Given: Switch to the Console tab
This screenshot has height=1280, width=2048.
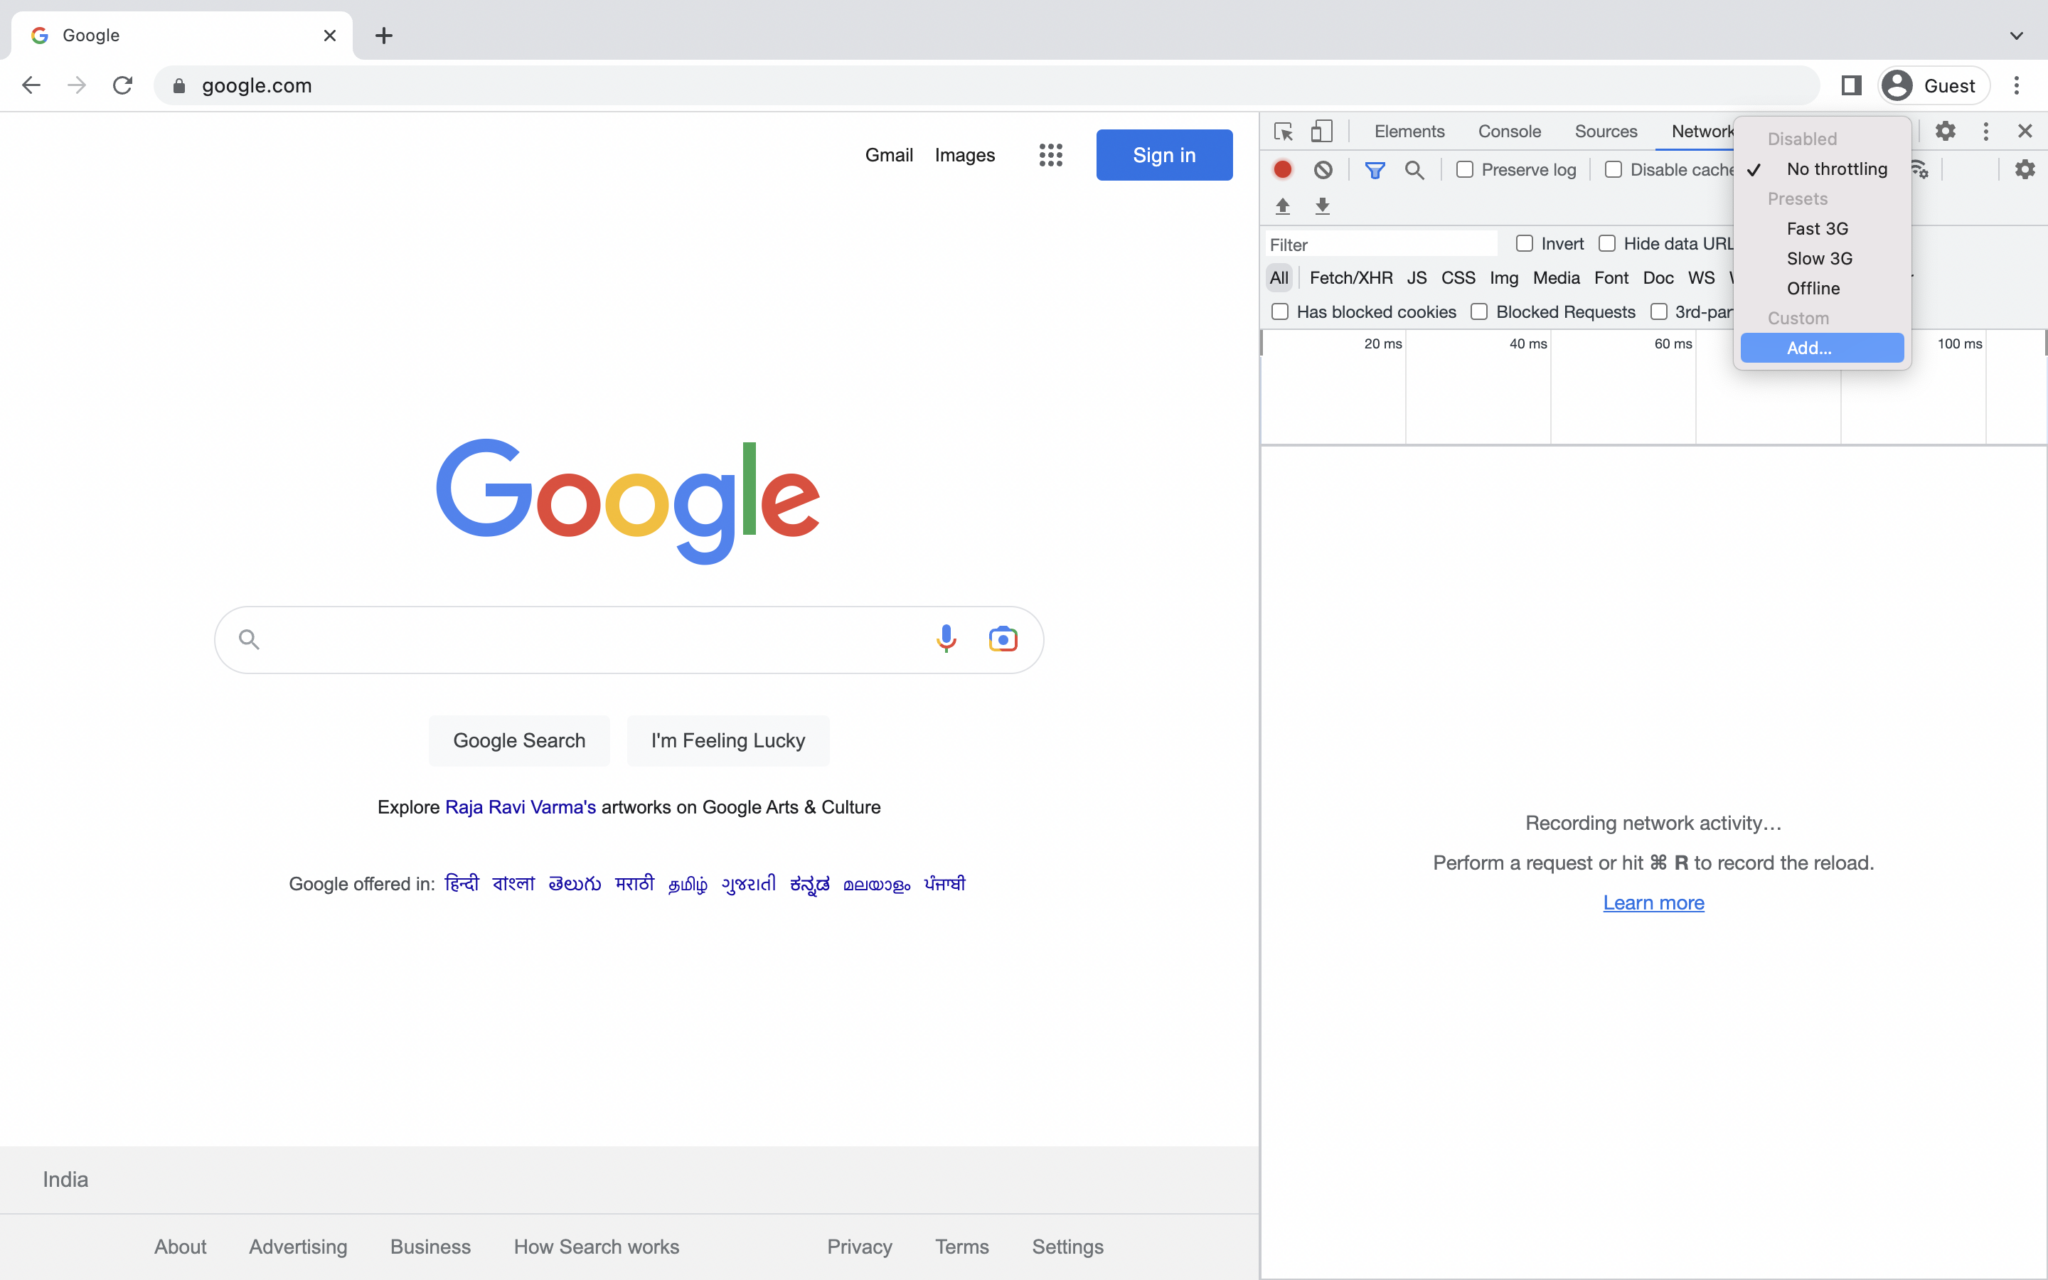Looking at the screenshot, I should [1509, 131].
